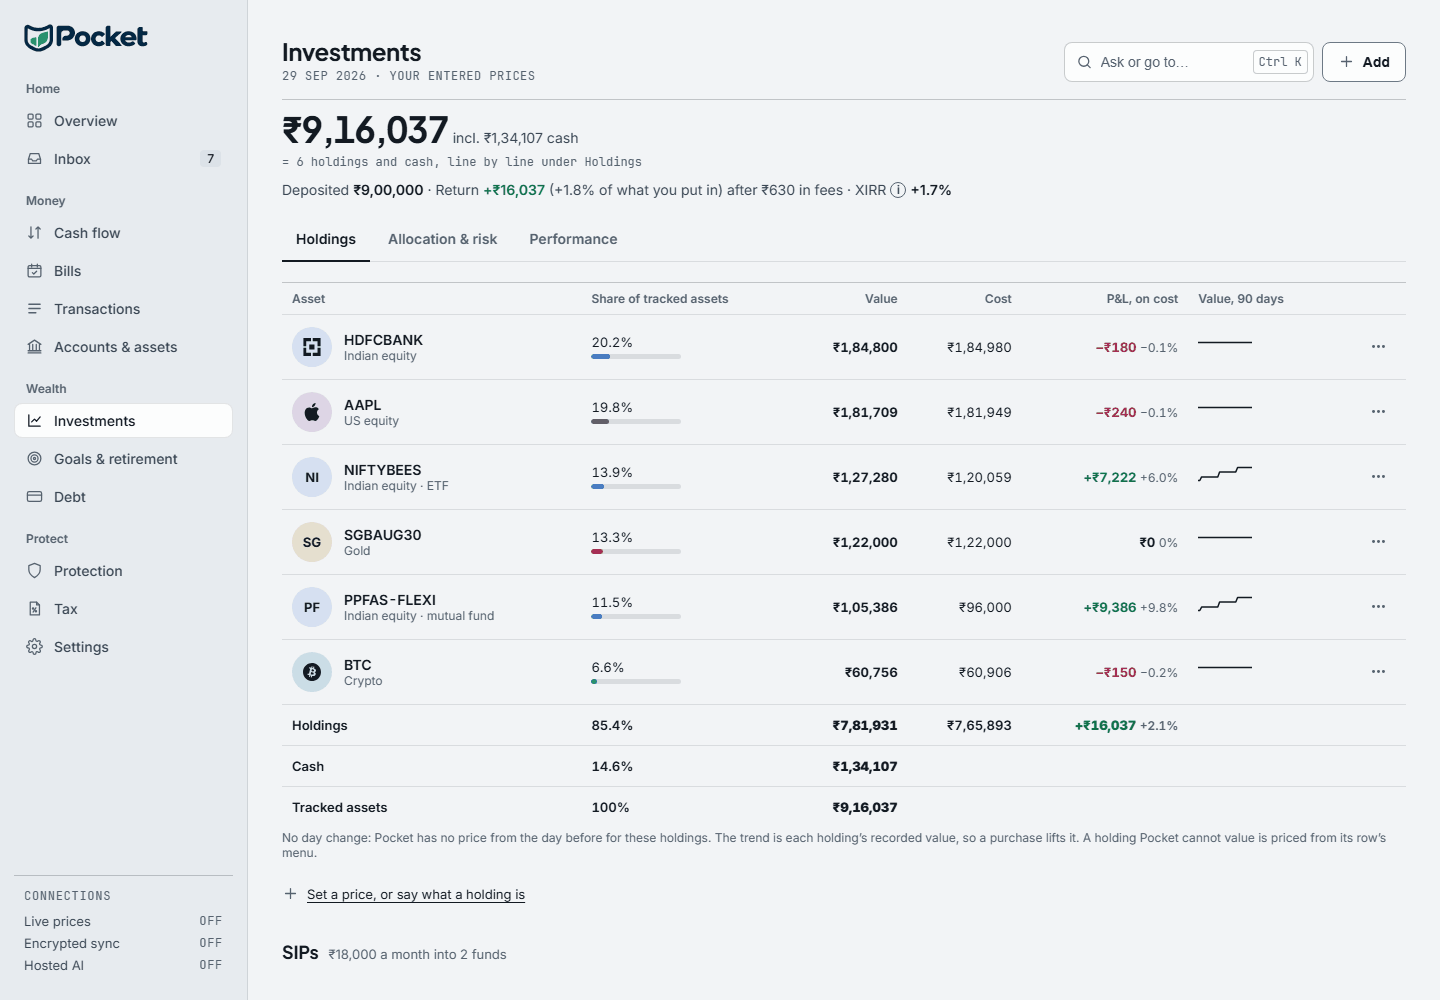Focus the 'Ask or go to…' search field
This screenshot has height=1000, width=1440.
point(1189,62)
